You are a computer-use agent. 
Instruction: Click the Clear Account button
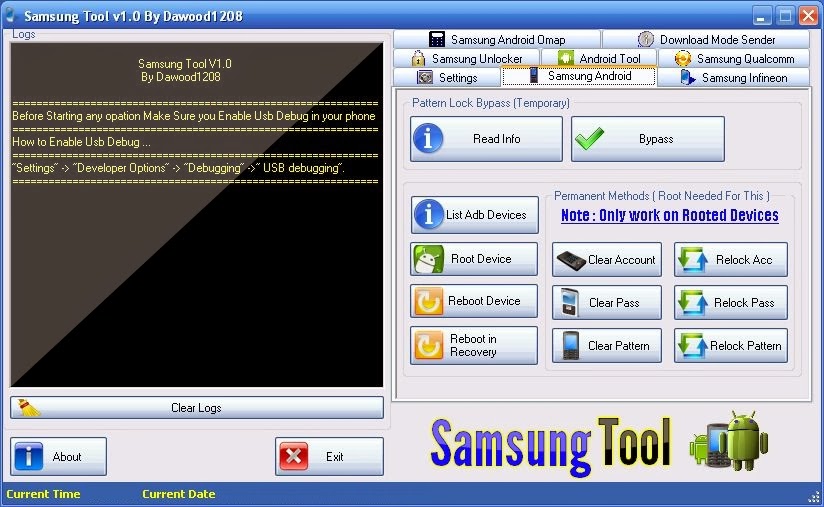[x=607, y=260]
